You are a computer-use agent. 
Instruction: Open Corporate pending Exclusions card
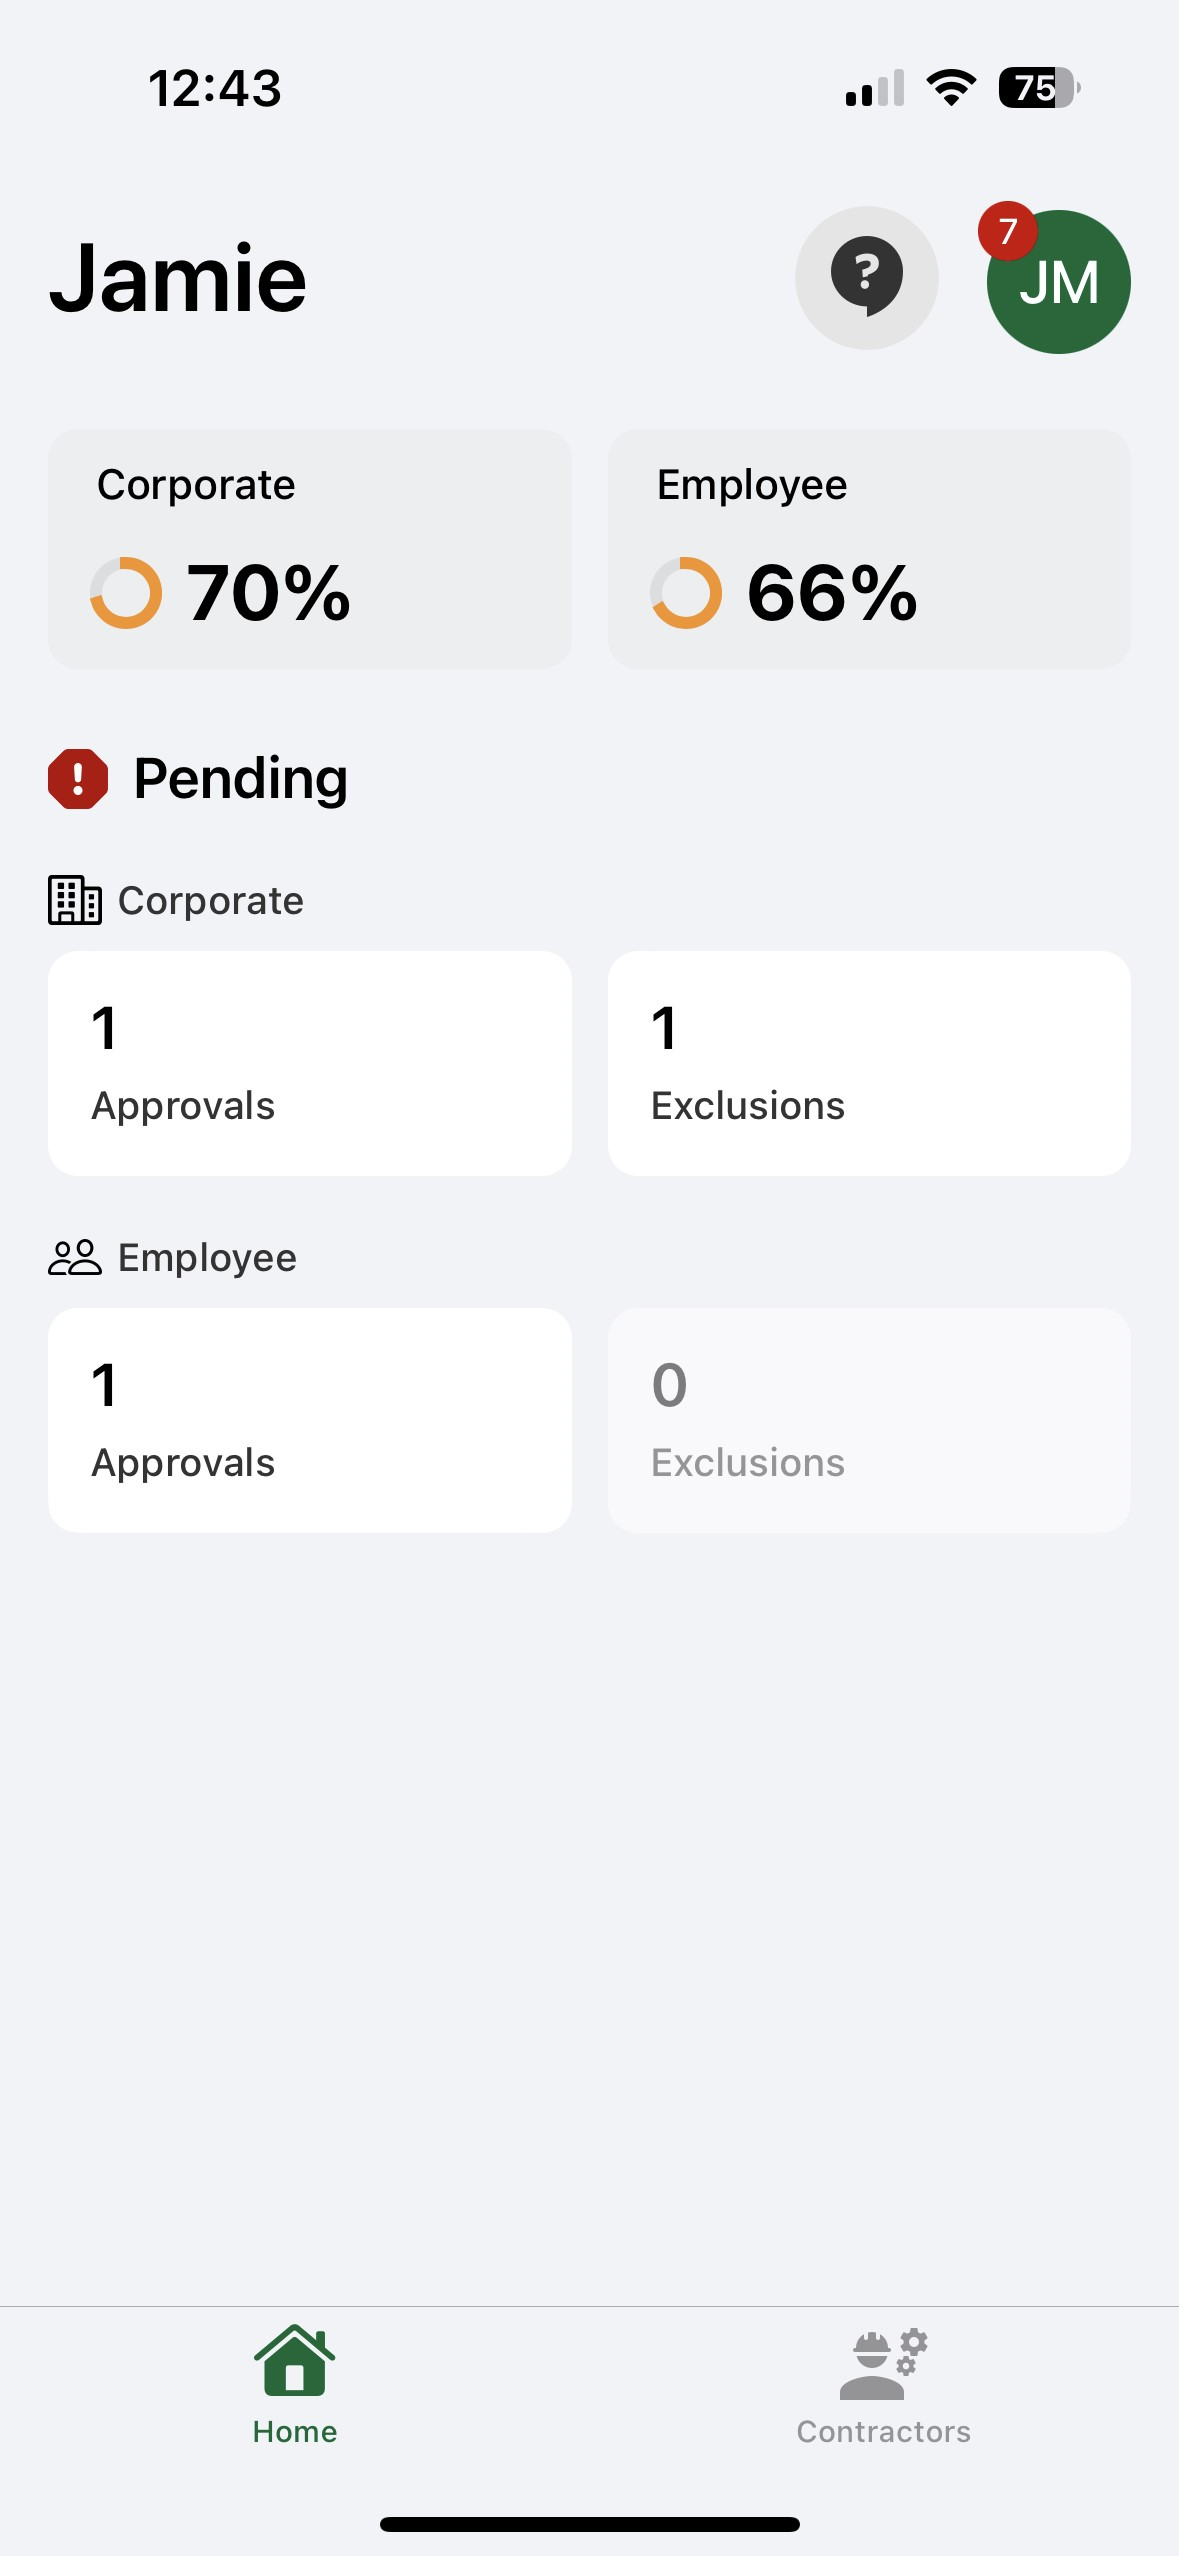[869, 1063]
